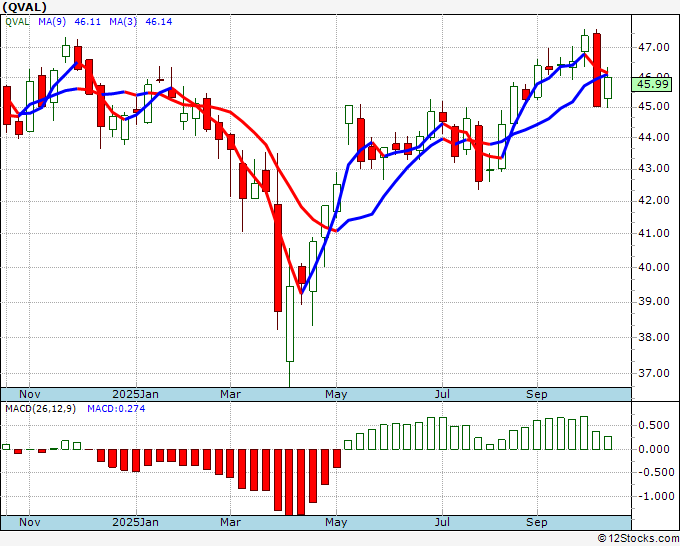Click Nov on the price chart date axis
Image resolution: width=680 pixels, height=546 pixels.
[x=29, y=394]
